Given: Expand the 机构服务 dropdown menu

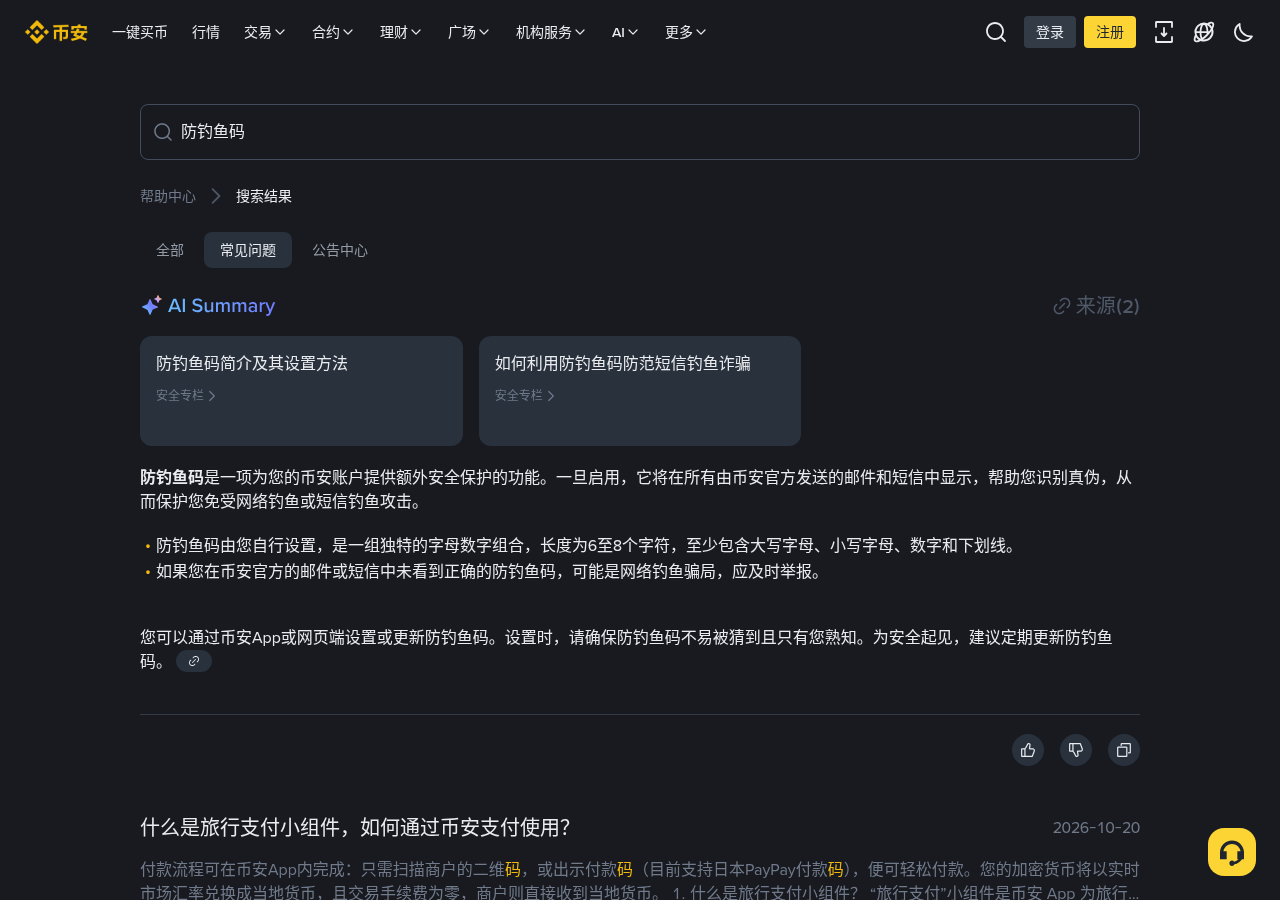Looking at the screenshot, I should [551, 32].
